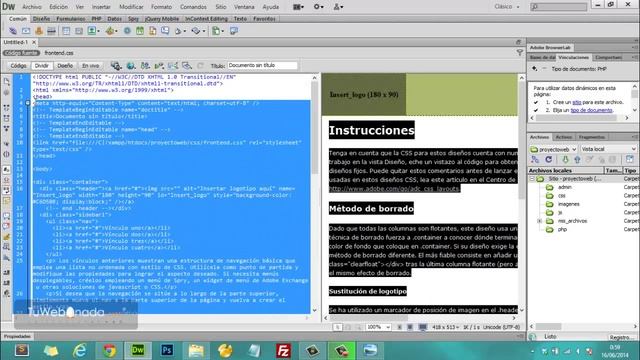The width and height of the screenshot is (640, 360).
Task: Select the pointer tool in status bar
Action: (x=338, y=327)
